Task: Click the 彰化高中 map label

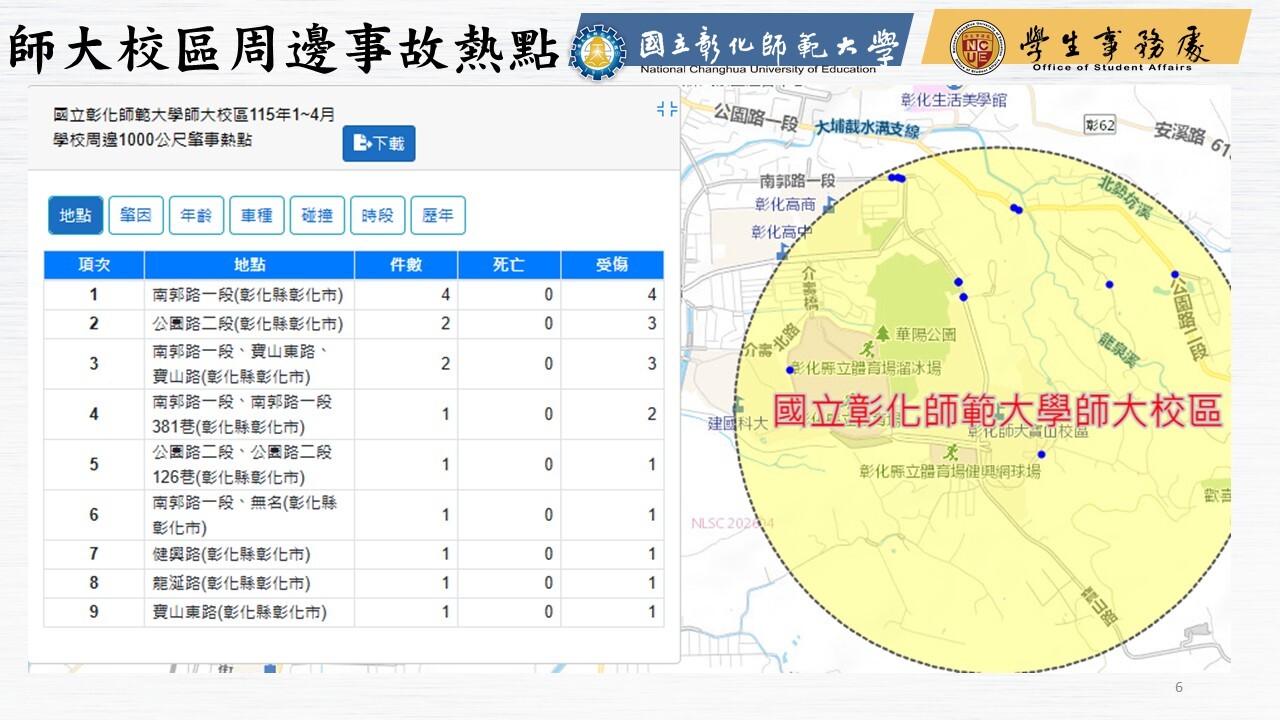Action: point(780,232)
